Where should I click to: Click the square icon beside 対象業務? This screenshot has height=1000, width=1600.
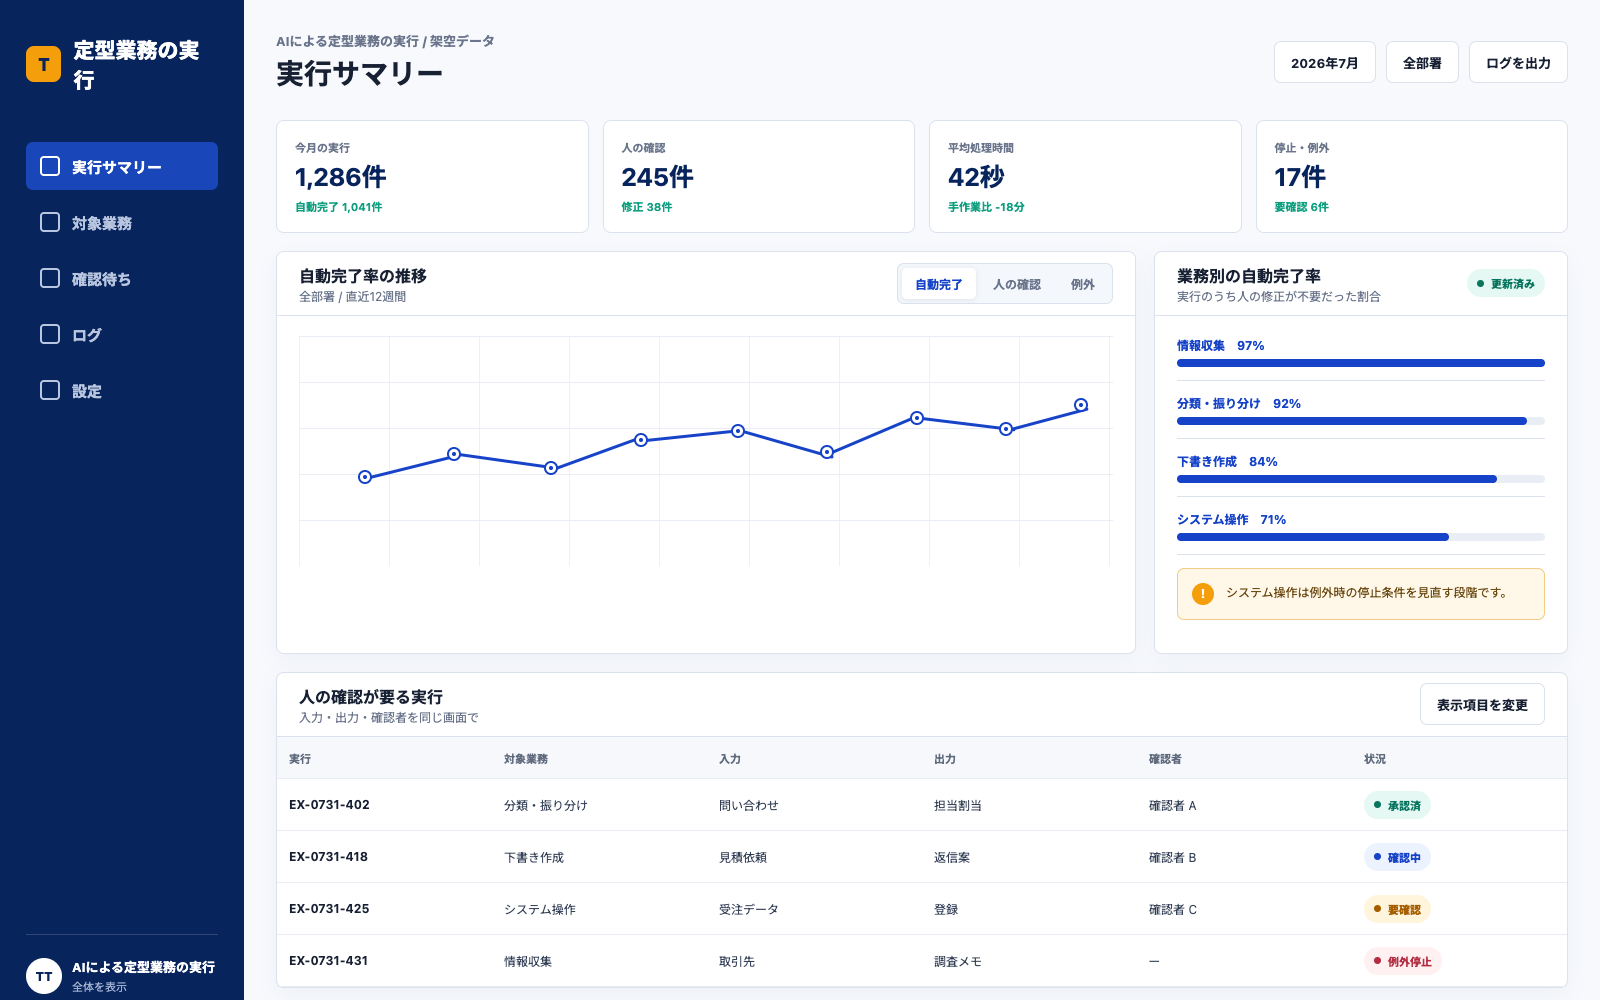pos(50,222)
